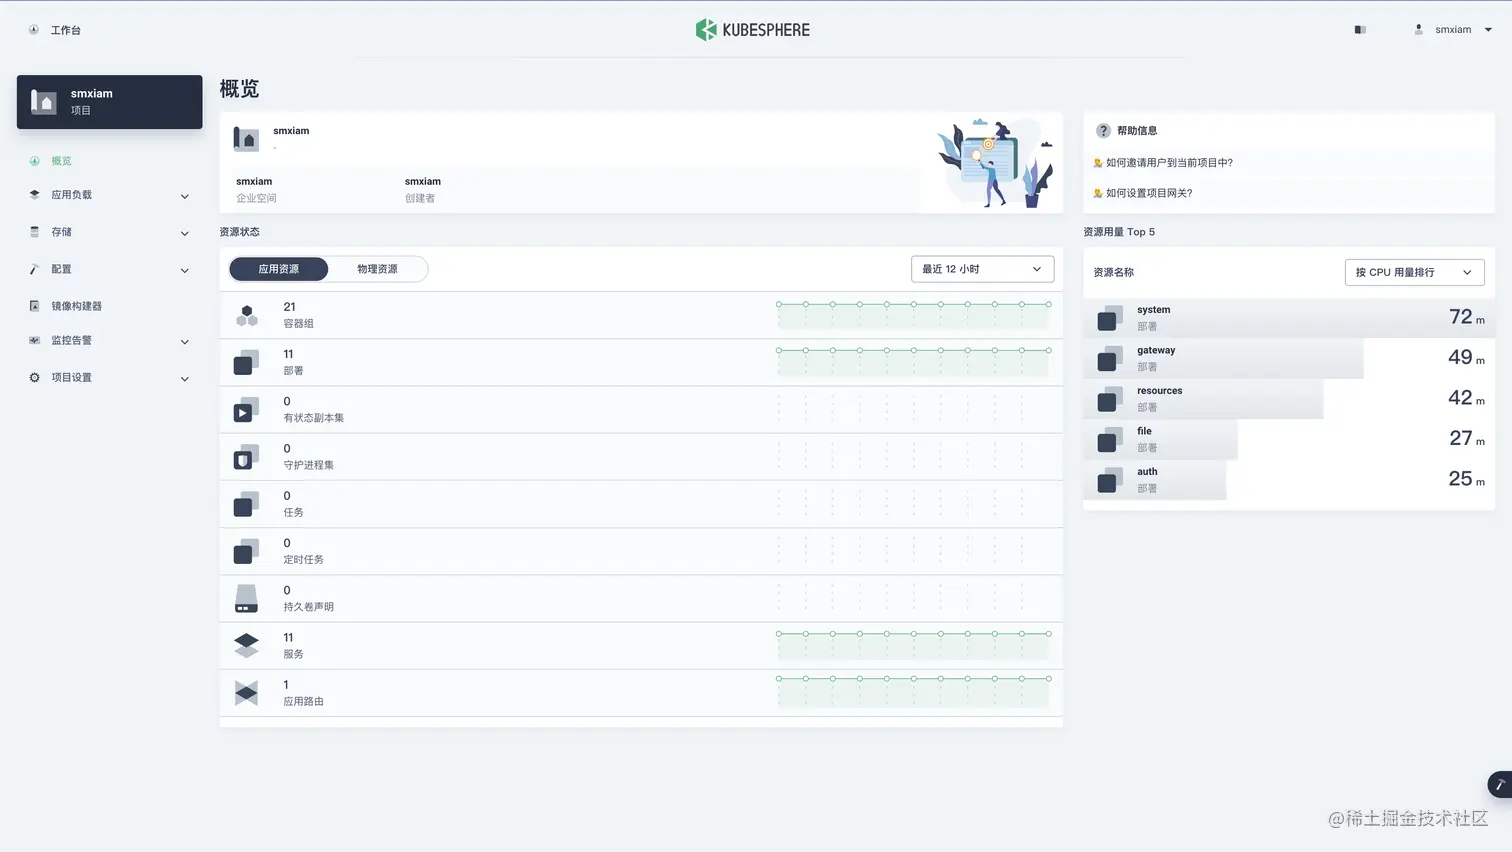Click the 应用路由 trend chart
Screen dimensions: 1512x852
point(914,692)
